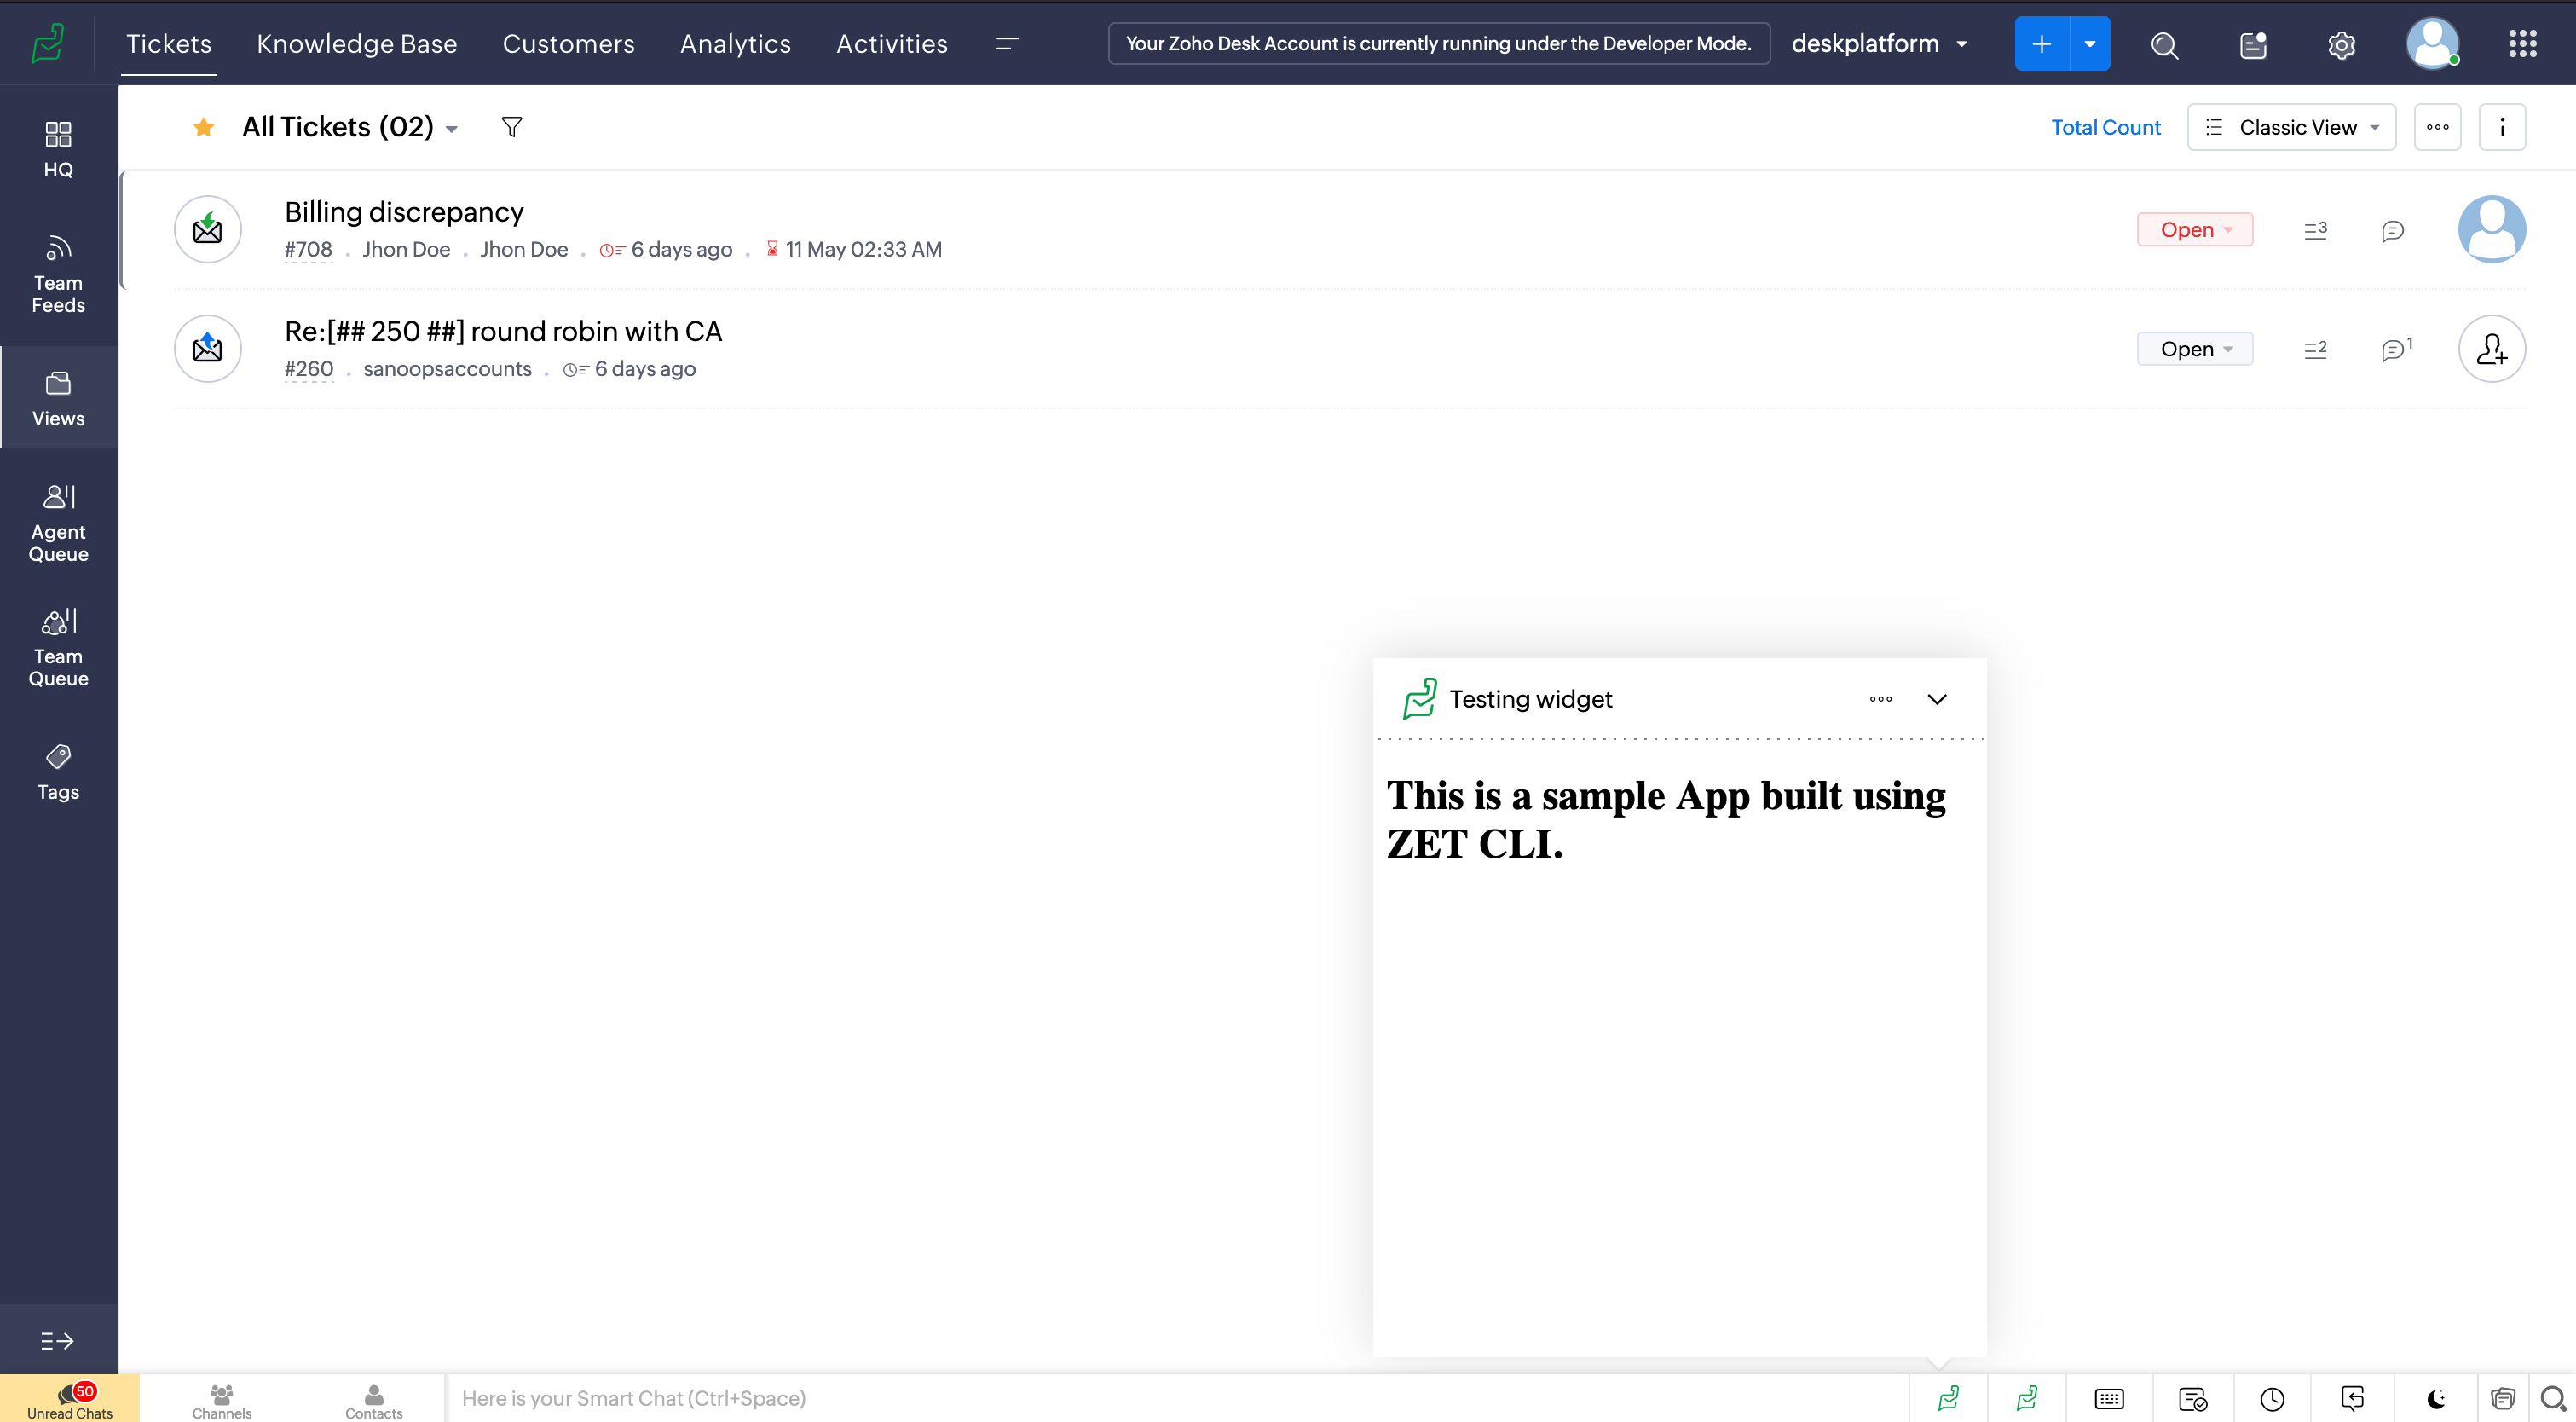2576x1422 pixels.
Task: Assign an agent to ticket #260
Action: [x=2492, y=348]
